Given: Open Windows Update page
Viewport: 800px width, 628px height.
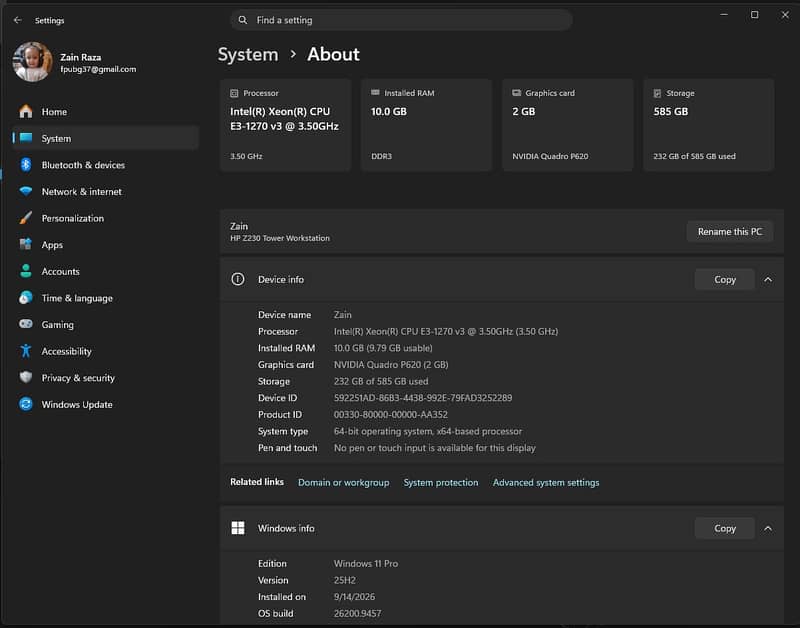Looking at the screenshot, I should coord(106,404).
